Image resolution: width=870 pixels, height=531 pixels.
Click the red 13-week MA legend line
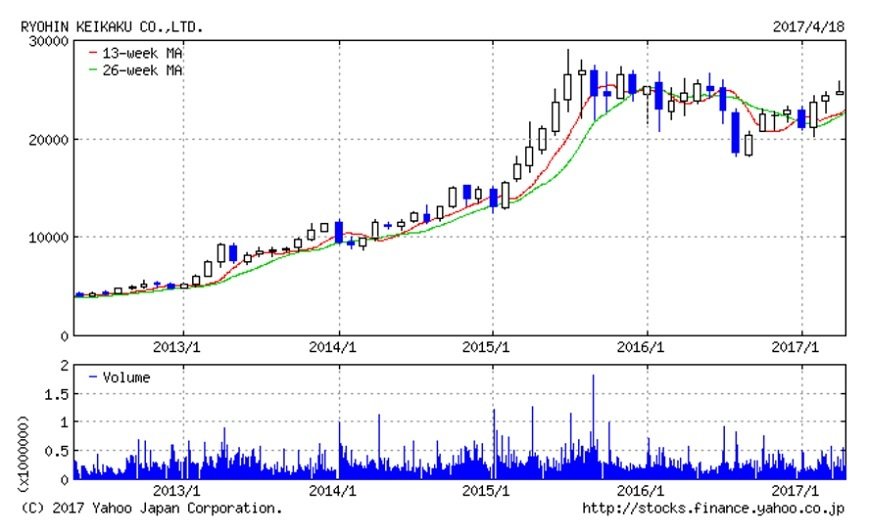(x=93, y=52)
